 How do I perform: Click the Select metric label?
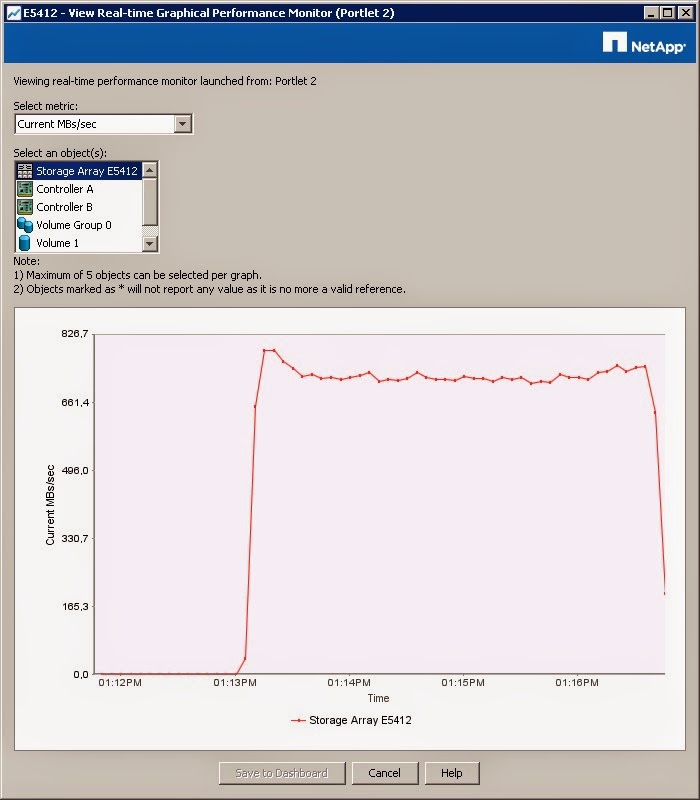[46, 106]
